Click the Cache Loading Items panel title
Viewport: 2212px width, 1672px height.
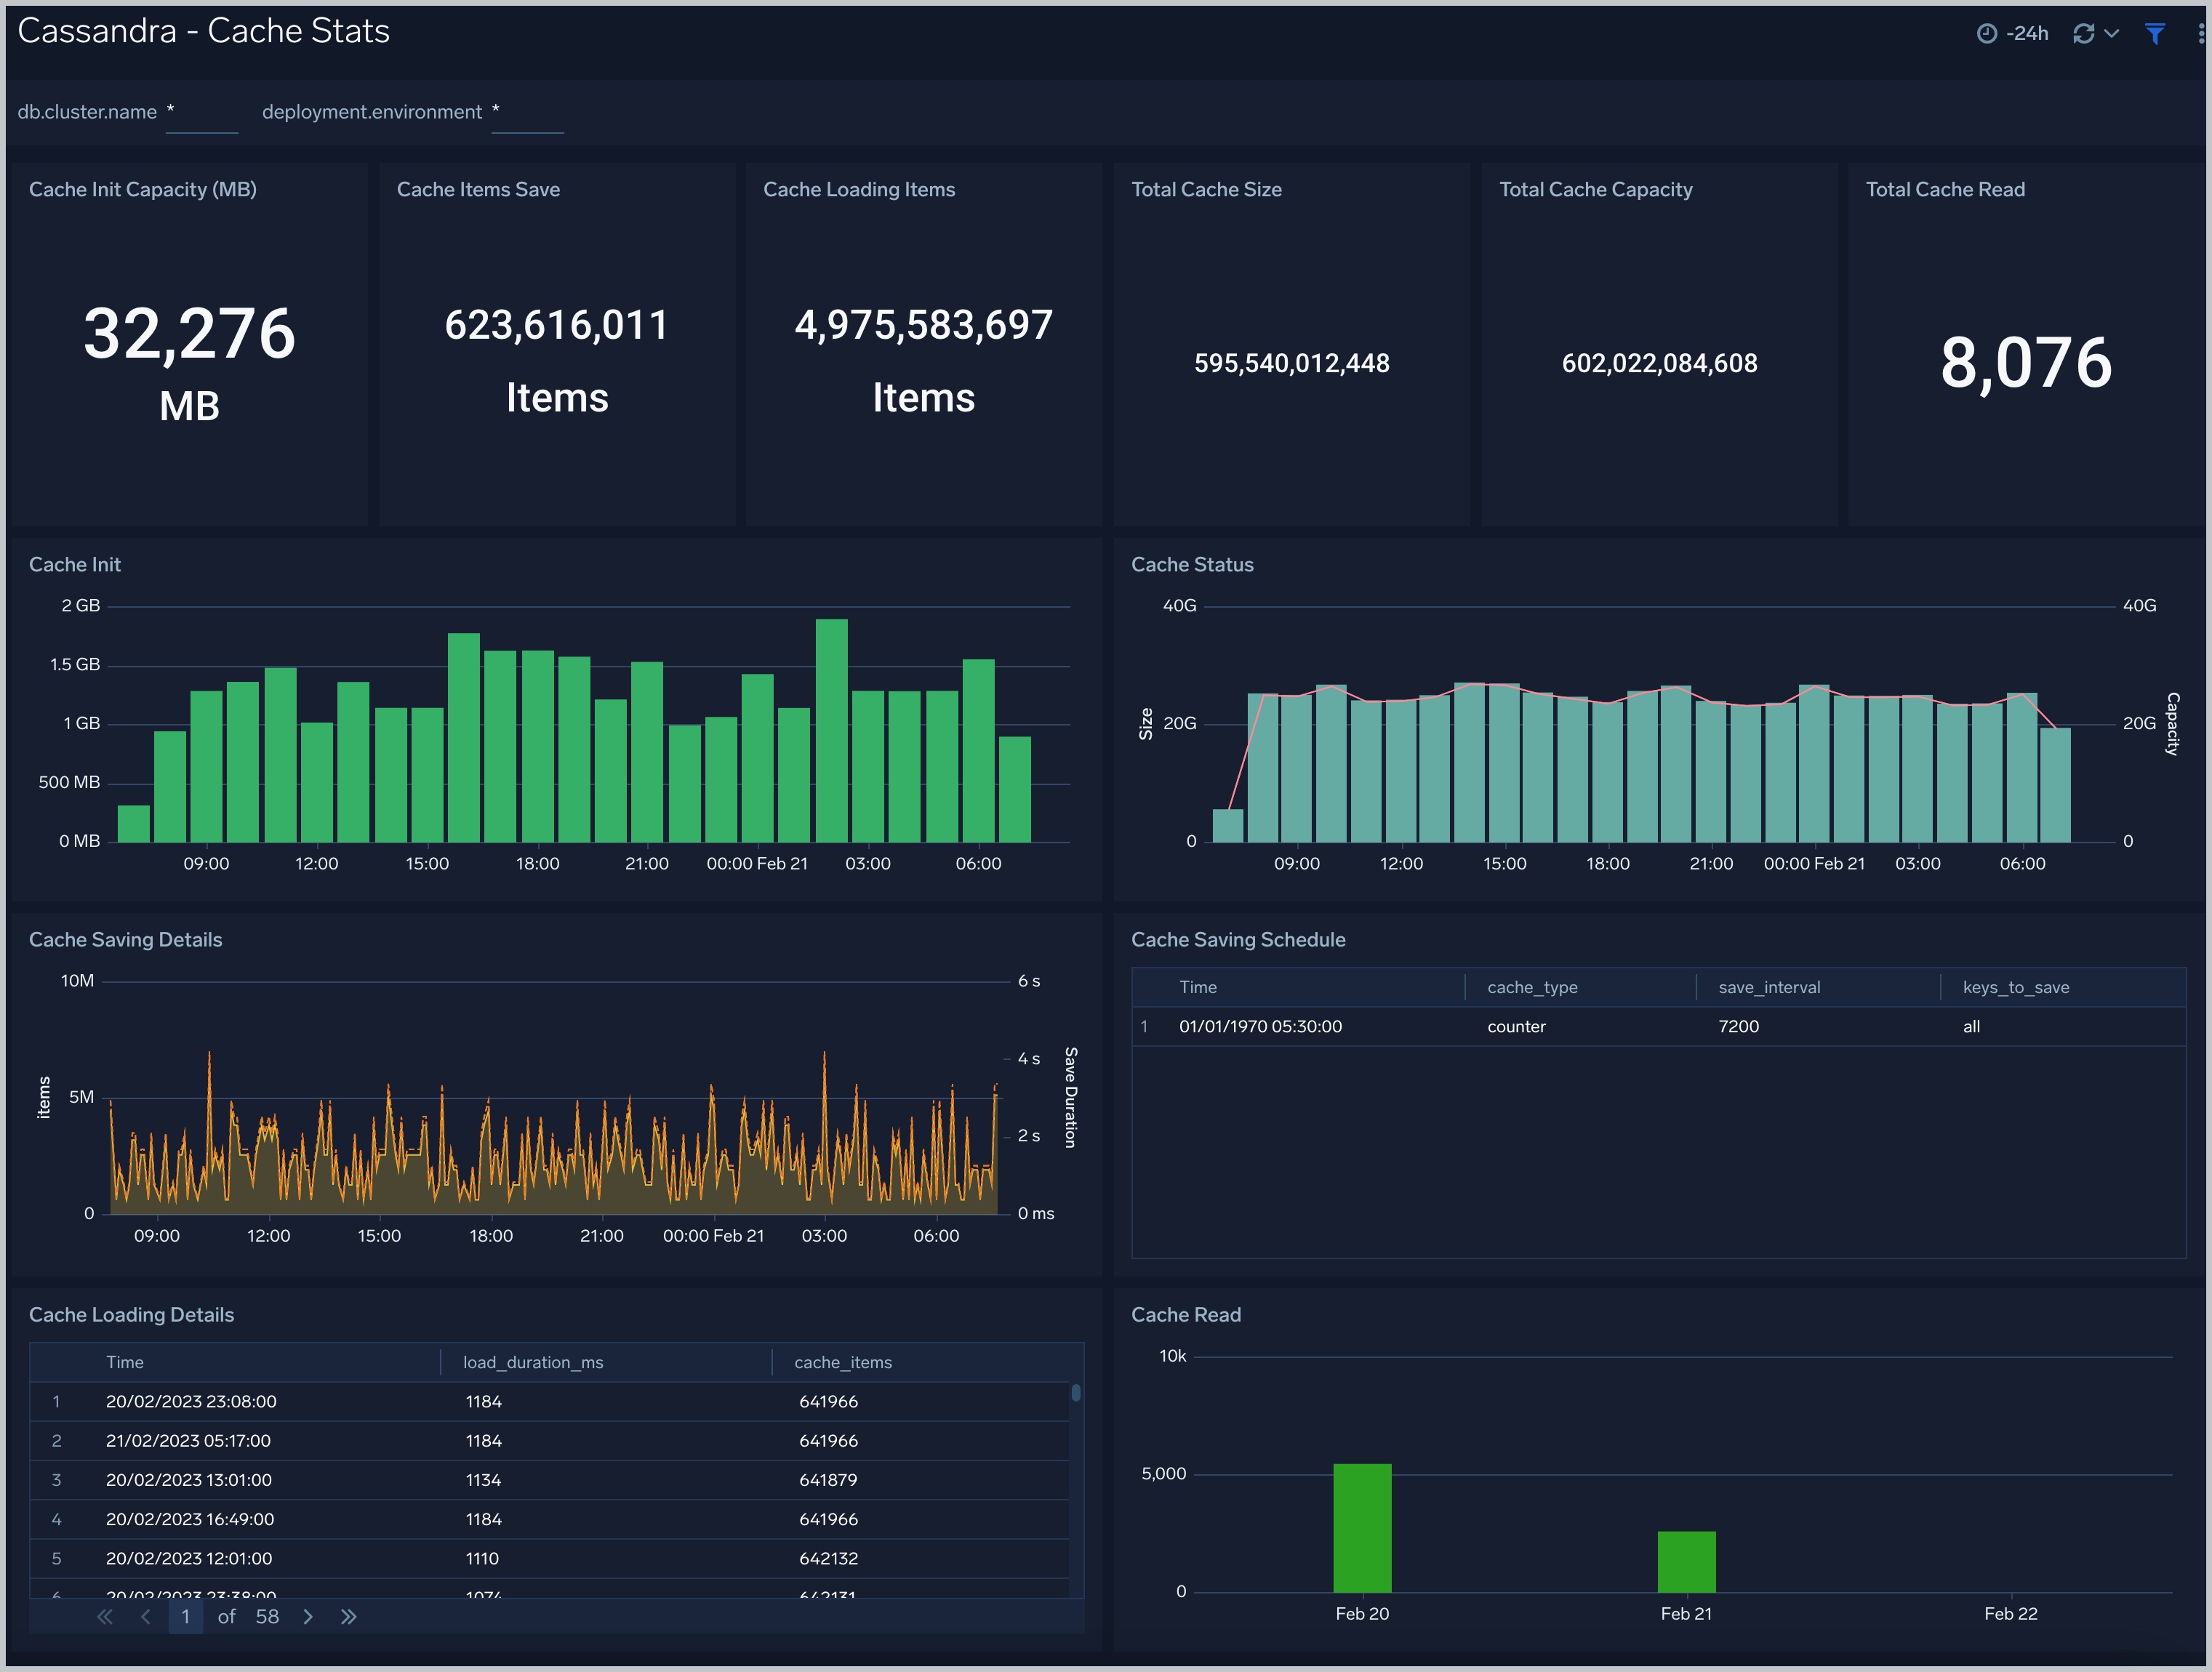859,190
